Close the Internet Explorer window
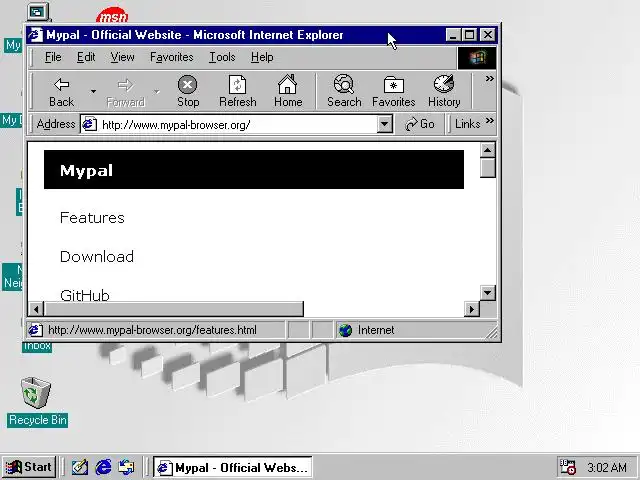The height and width of the screenshot is (480, 640). (x=487, y=35)
